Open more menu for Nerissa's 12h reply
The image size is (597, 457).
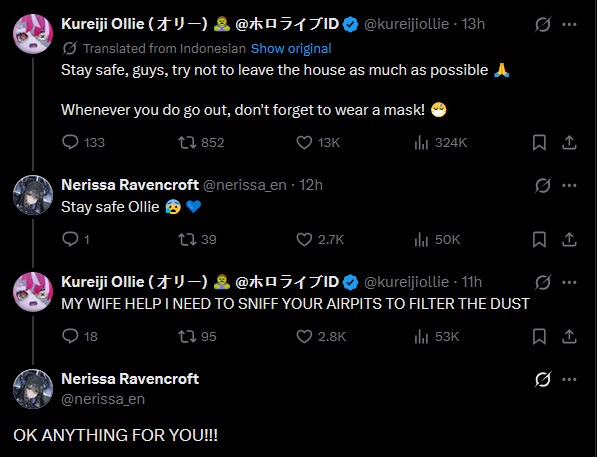tap(569, 185)
